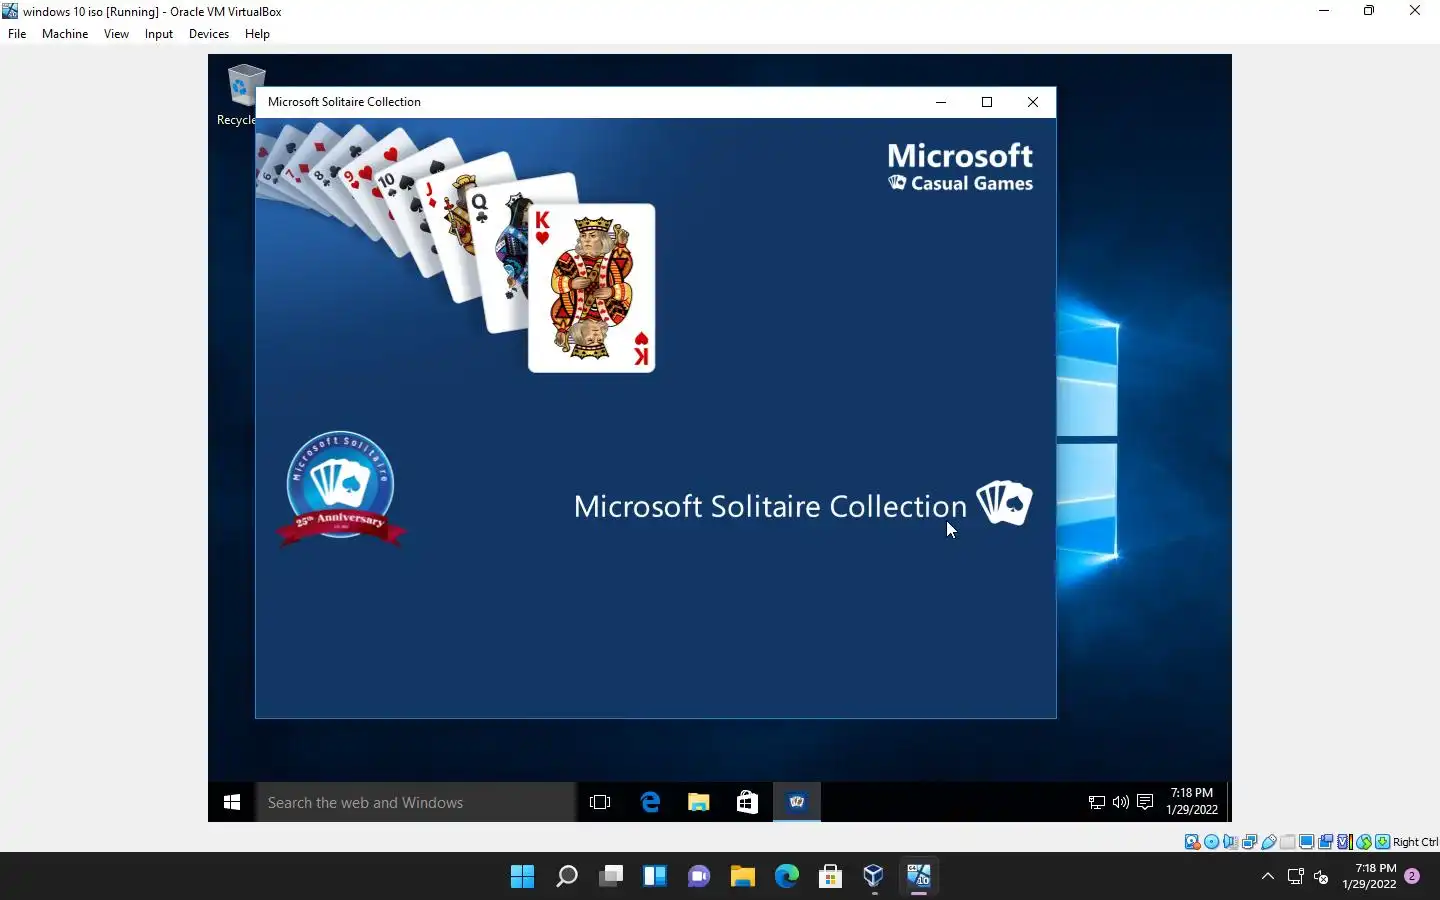
Task: Click the guest clock showing 7:18 PM
Action: click(1192, 801)
